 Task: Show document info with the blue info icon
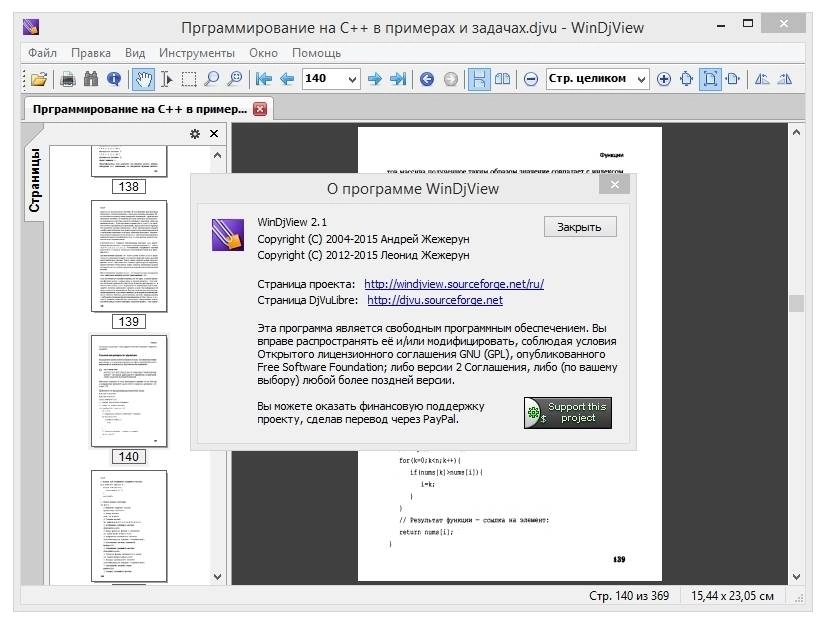(x=114, y=79)
